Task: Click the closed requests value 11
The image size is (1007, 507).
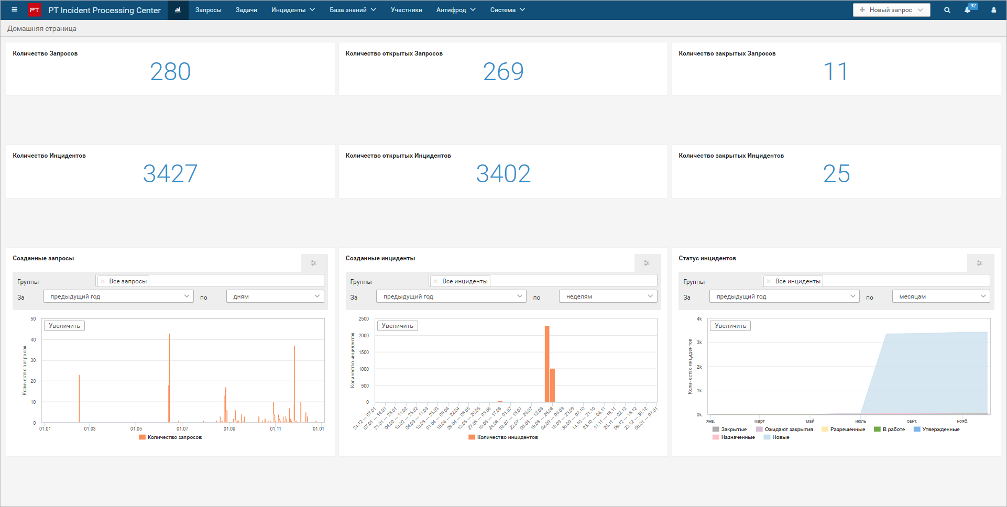Action: 836,72
